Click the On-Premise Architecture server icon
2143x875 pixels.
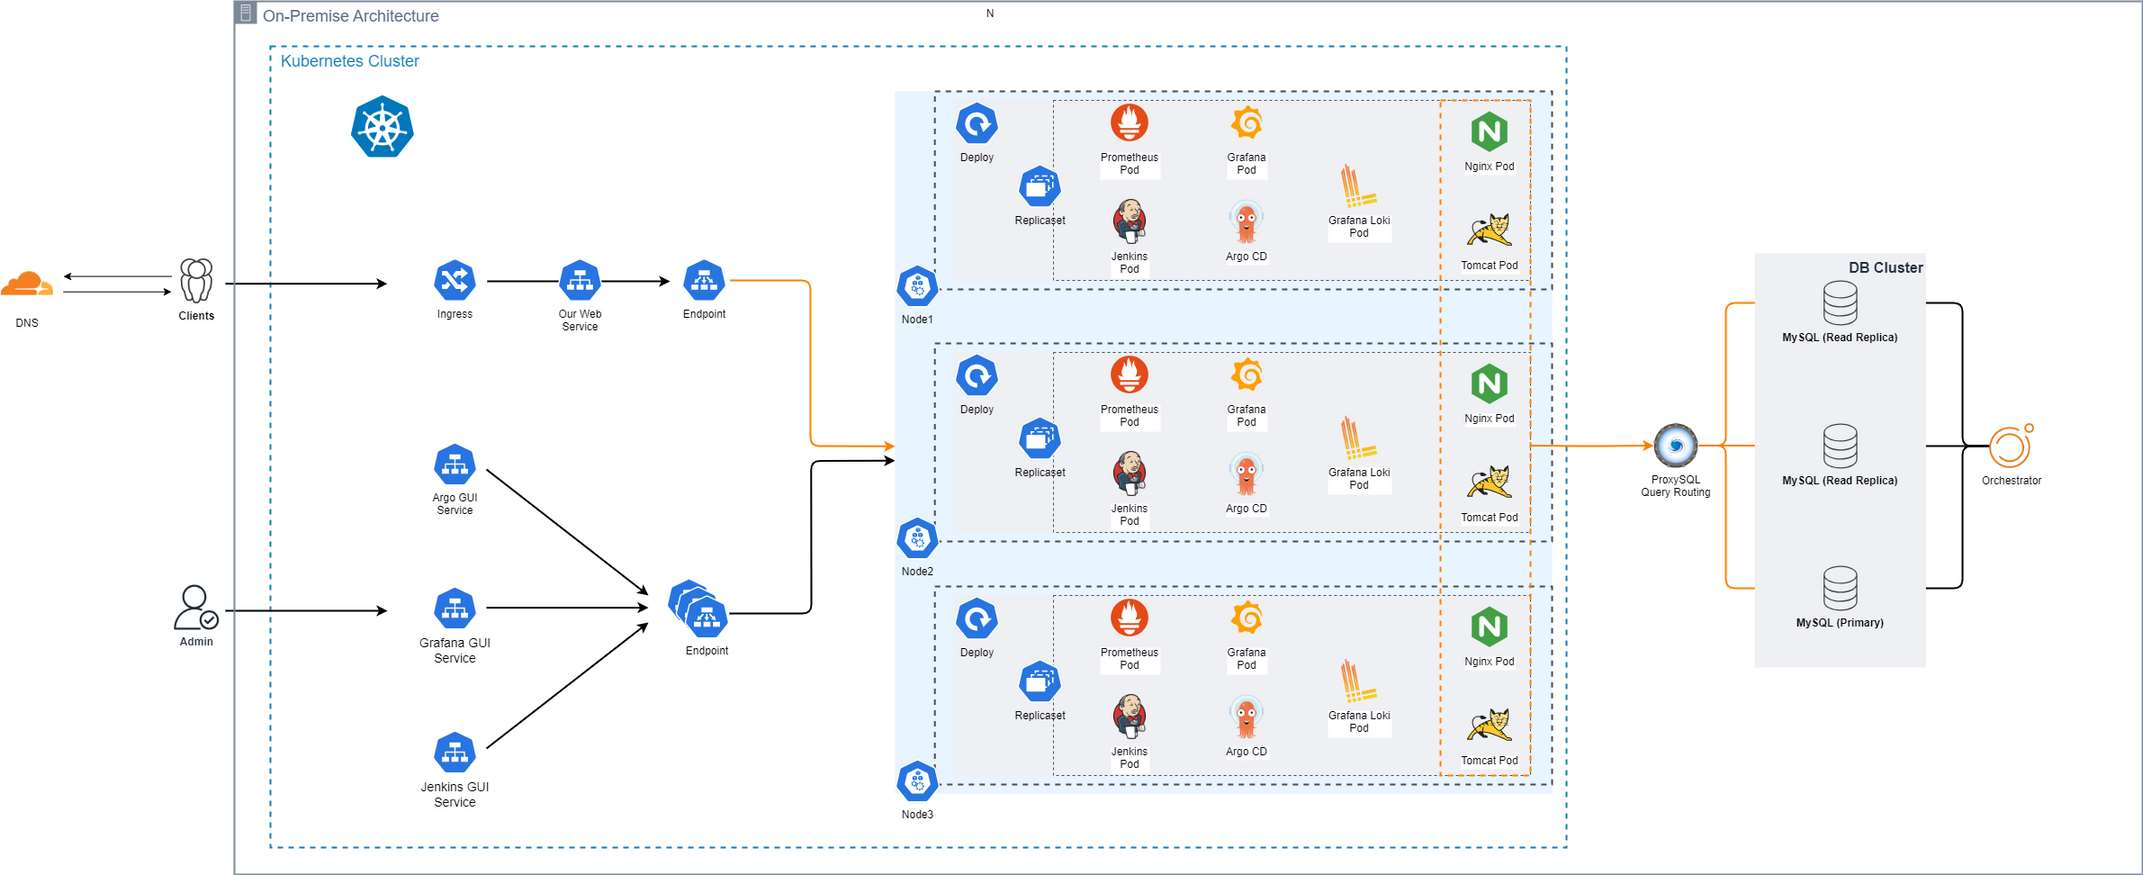[246, 13]
